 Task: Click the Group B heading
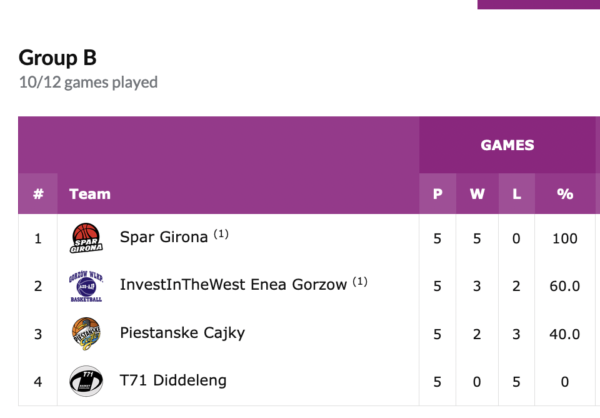click(x=57, y=58)
